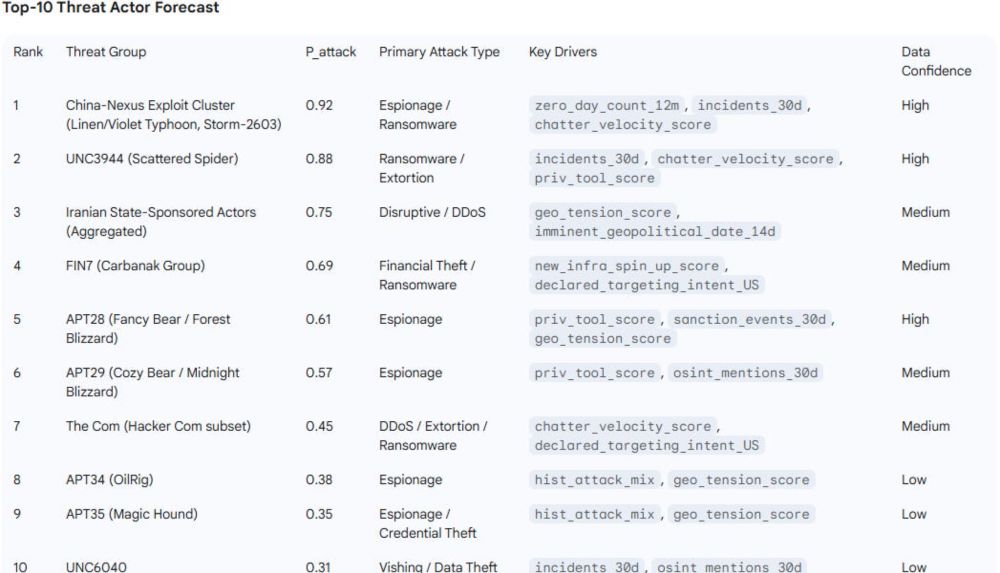Click the 'Threat Group' column header

(x=106, y=52)
